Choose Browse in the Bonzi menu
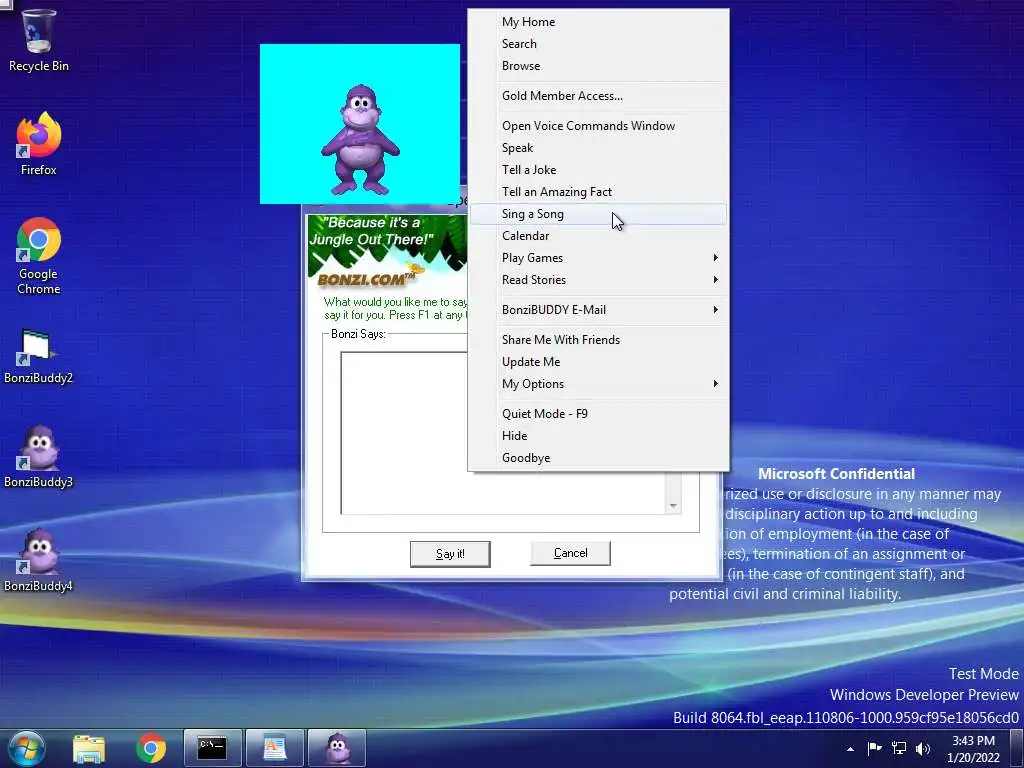Screen dimensions: 1024x768 (x=598, y=66)
